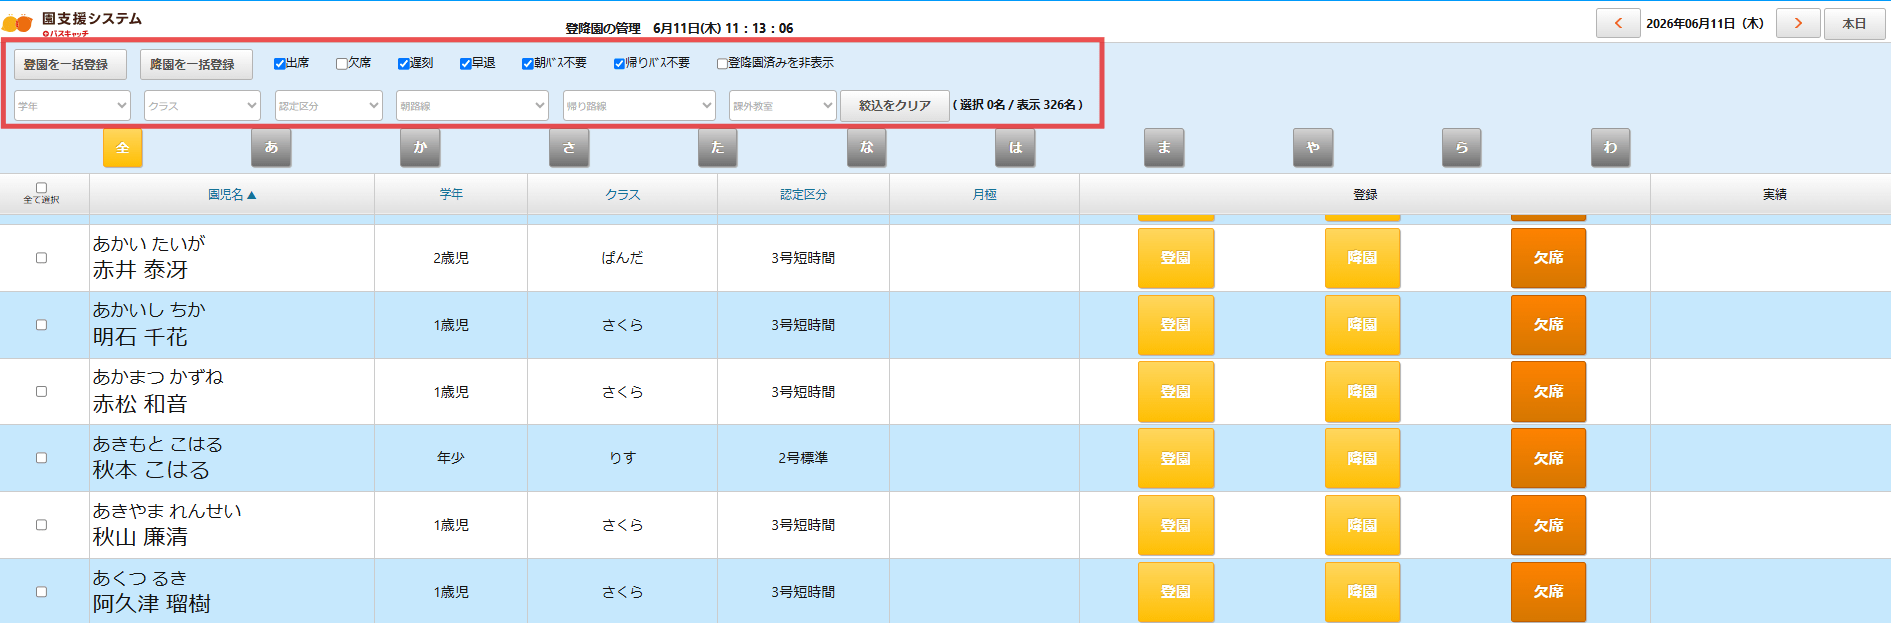Mark 欠席 for 秋本 こはる
Image resolution: width=1891 pixels, height=623 pixels.
click(1548, 458)
